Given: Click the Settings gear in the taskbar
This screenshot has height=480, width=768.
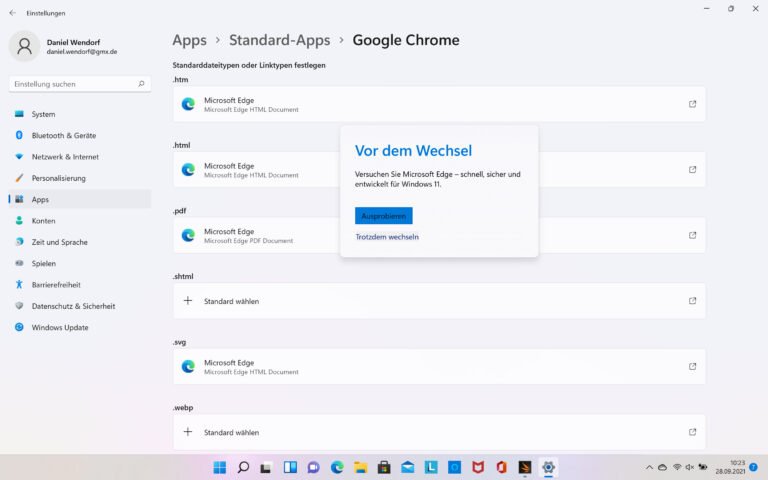Looking at the screenshot, I should [548, 467].
